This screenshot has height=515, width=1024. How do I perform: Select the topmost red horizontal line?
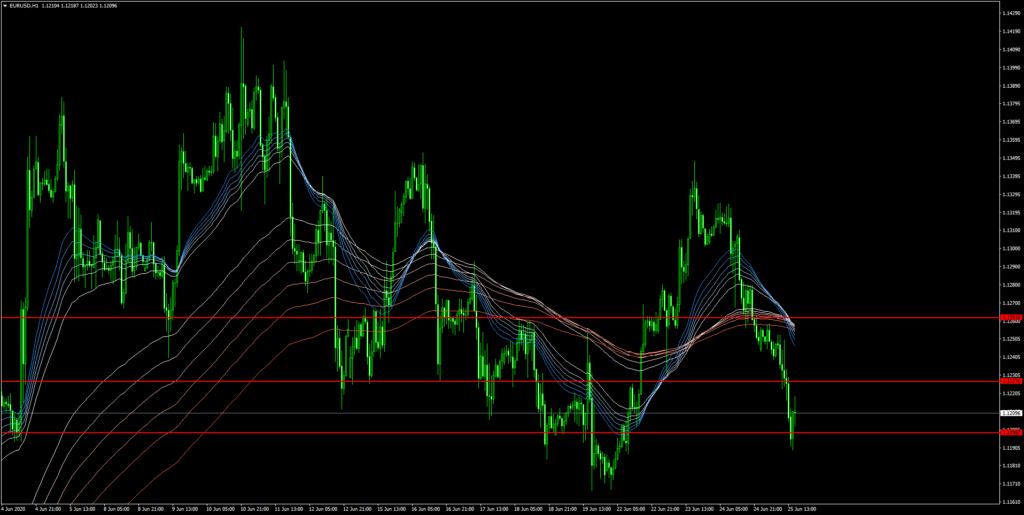500,318
